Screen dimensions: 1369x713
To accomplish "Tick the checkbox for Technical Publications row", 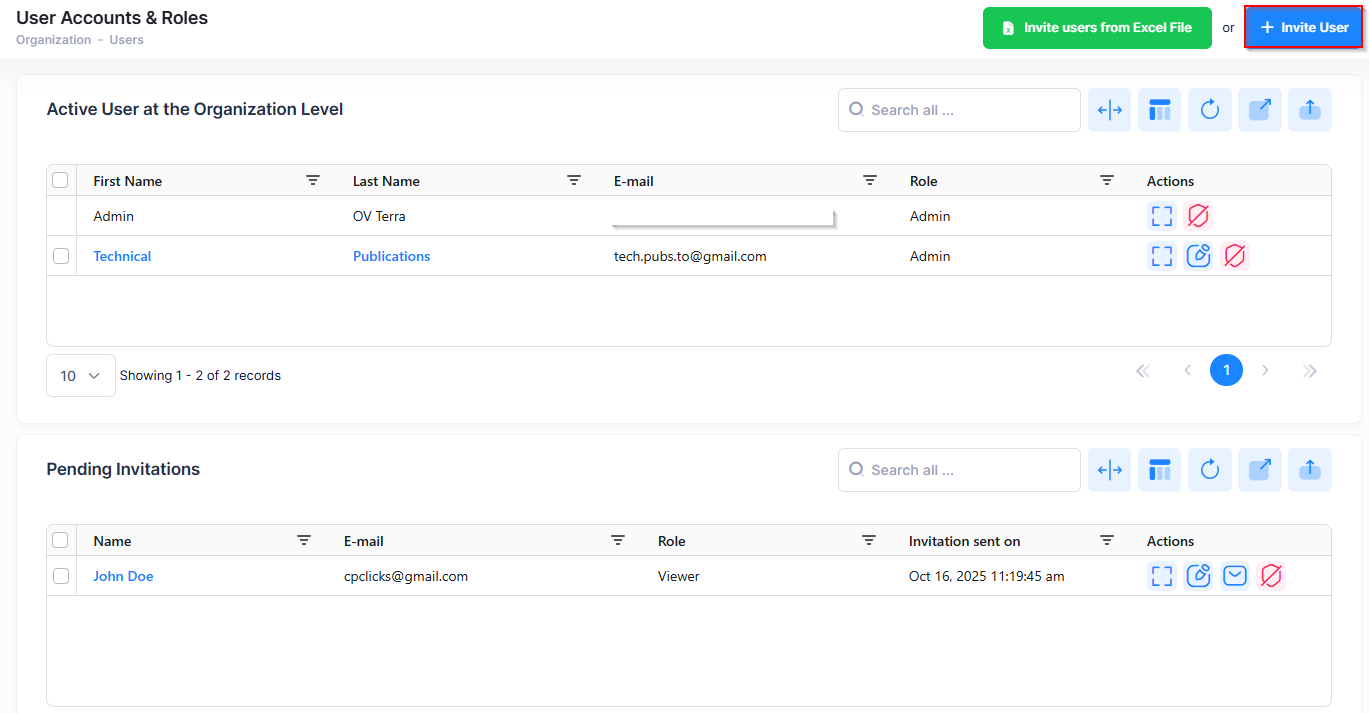I will [x=61, y=256].
